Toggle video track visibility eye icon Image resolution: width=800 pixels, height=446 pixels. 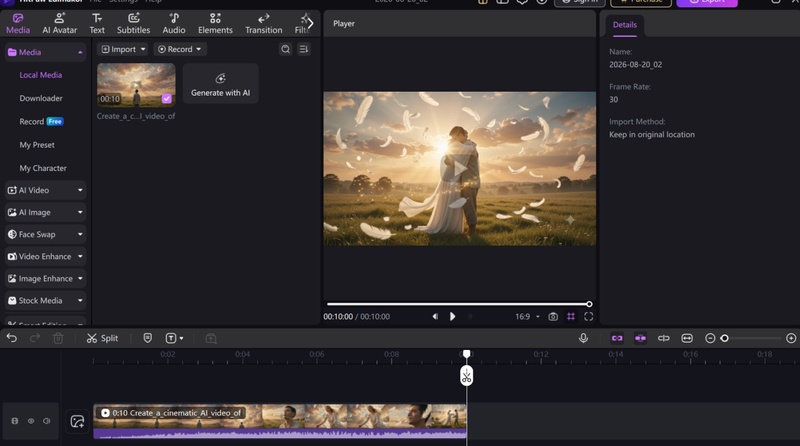(x=31, y=421)
